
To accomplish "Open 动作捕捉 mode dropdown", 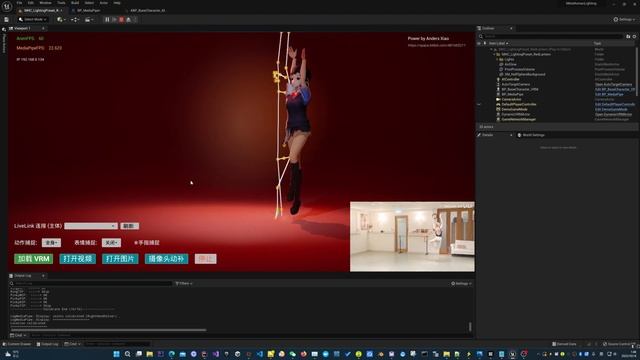I will point(51,242).
